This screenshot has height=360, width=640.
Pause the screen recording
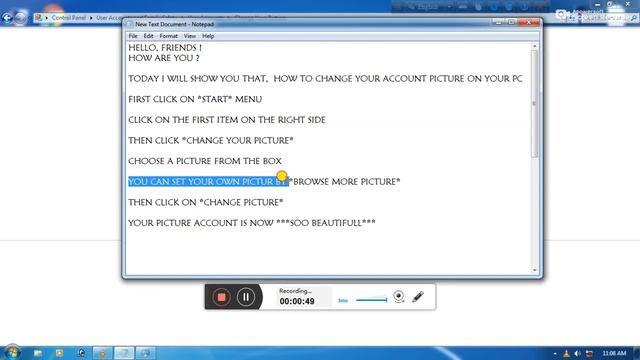pos(246,297)
